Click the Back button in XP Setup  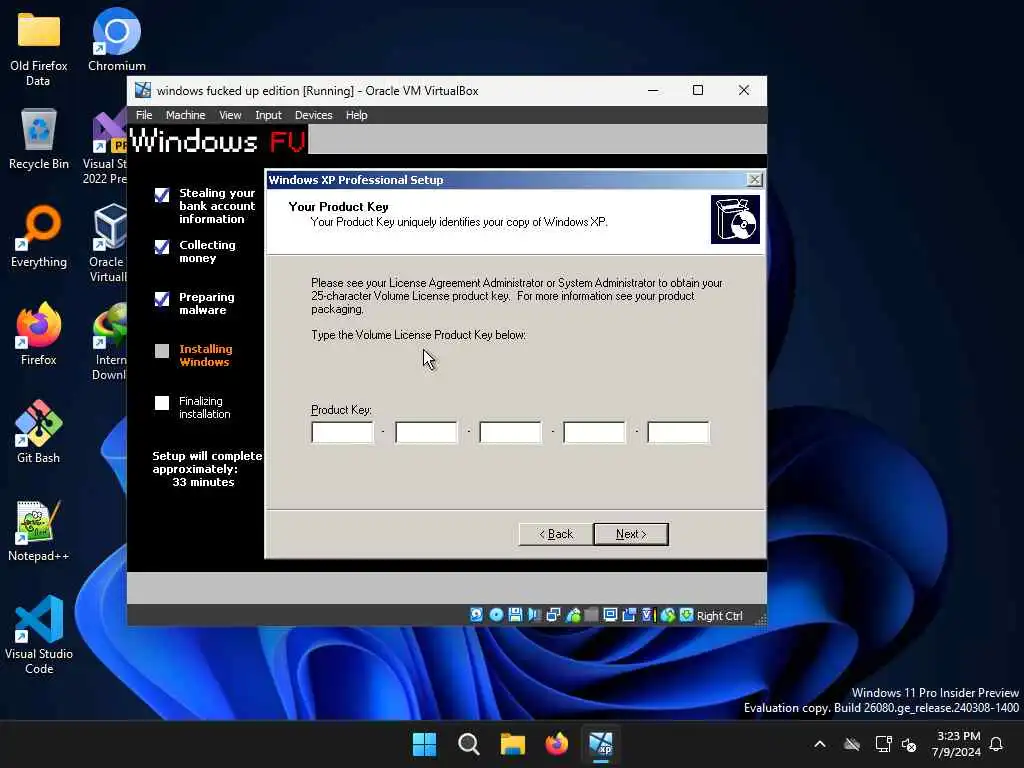tap(556, 534)
